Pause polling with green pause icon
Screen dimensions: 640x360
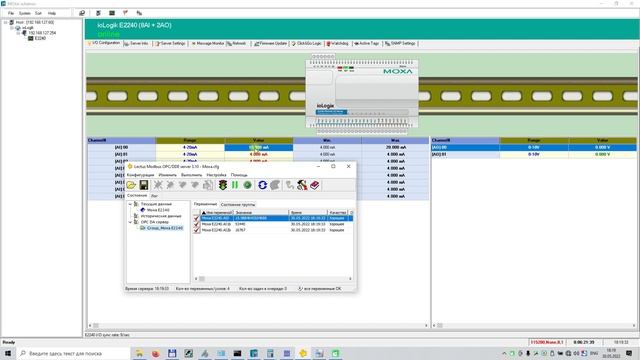pos(235,185)
